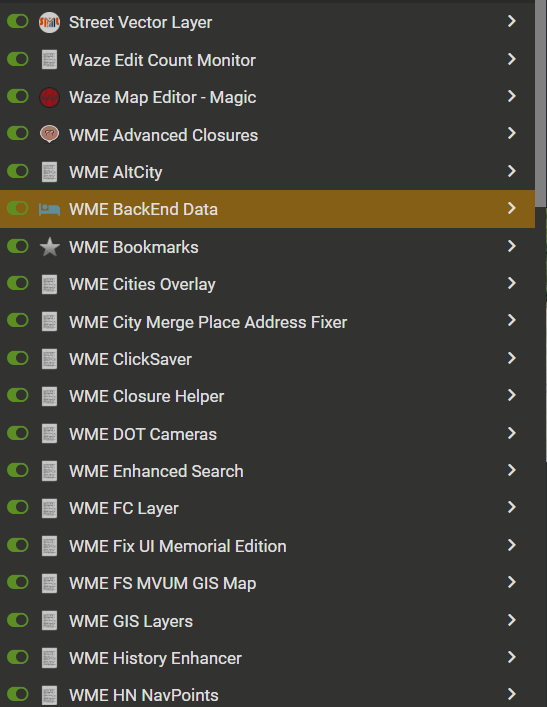Click the script list vertical scrollbar

[541, 104]
